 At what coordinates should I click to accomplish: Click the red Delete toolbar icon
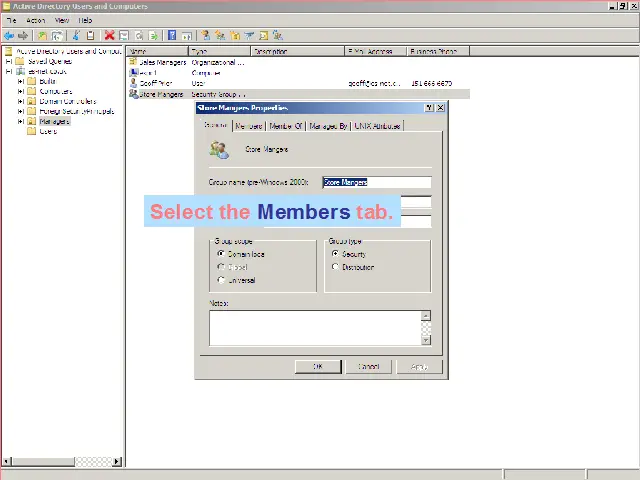point(110,35)
